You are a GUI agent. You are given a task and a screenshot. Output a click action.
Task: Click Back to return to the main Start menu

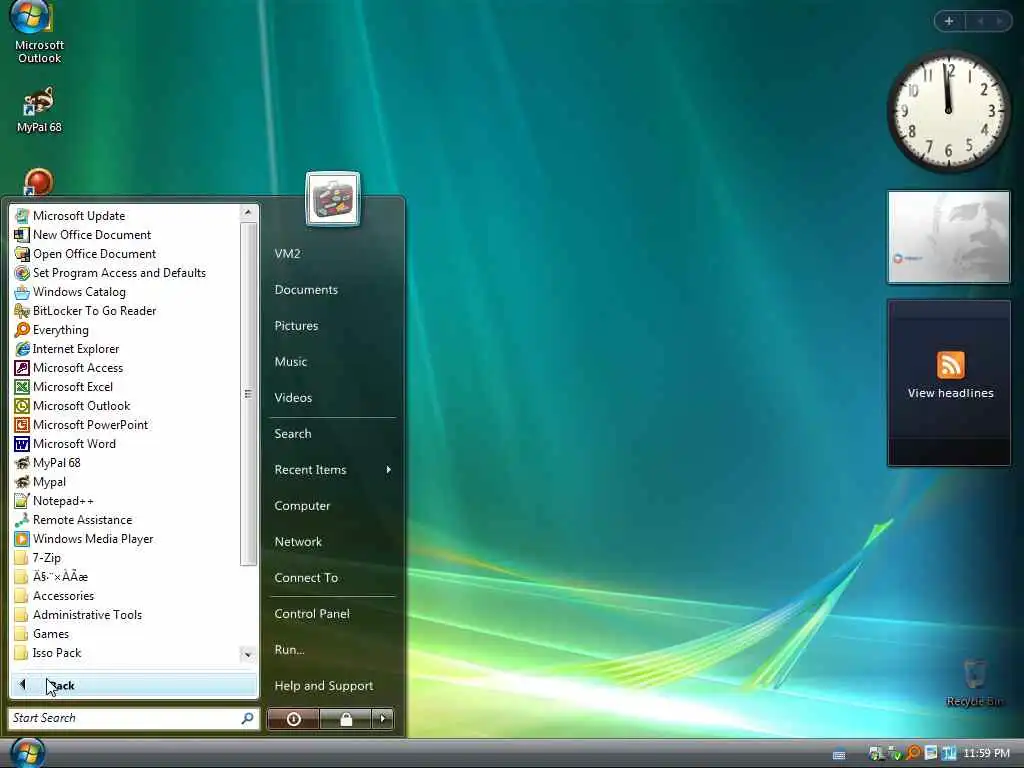click(x=133, y=685)
